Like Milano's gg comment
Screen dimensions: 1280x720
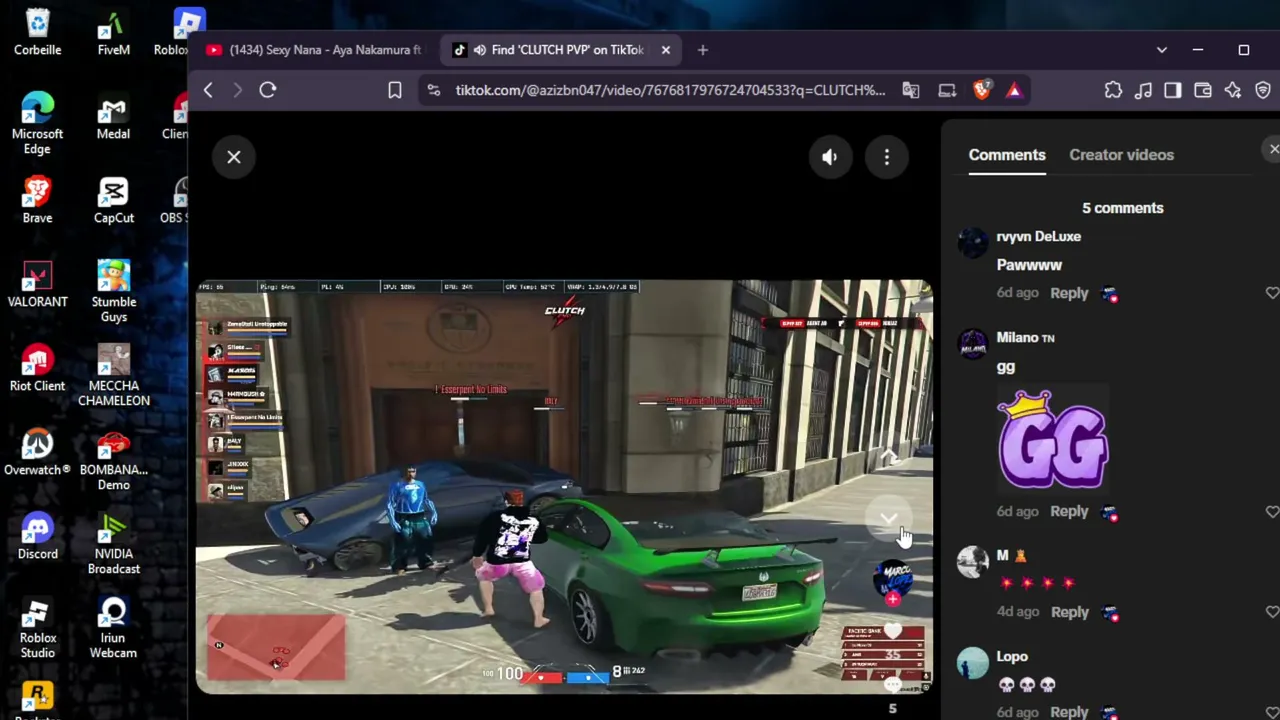1272,511
